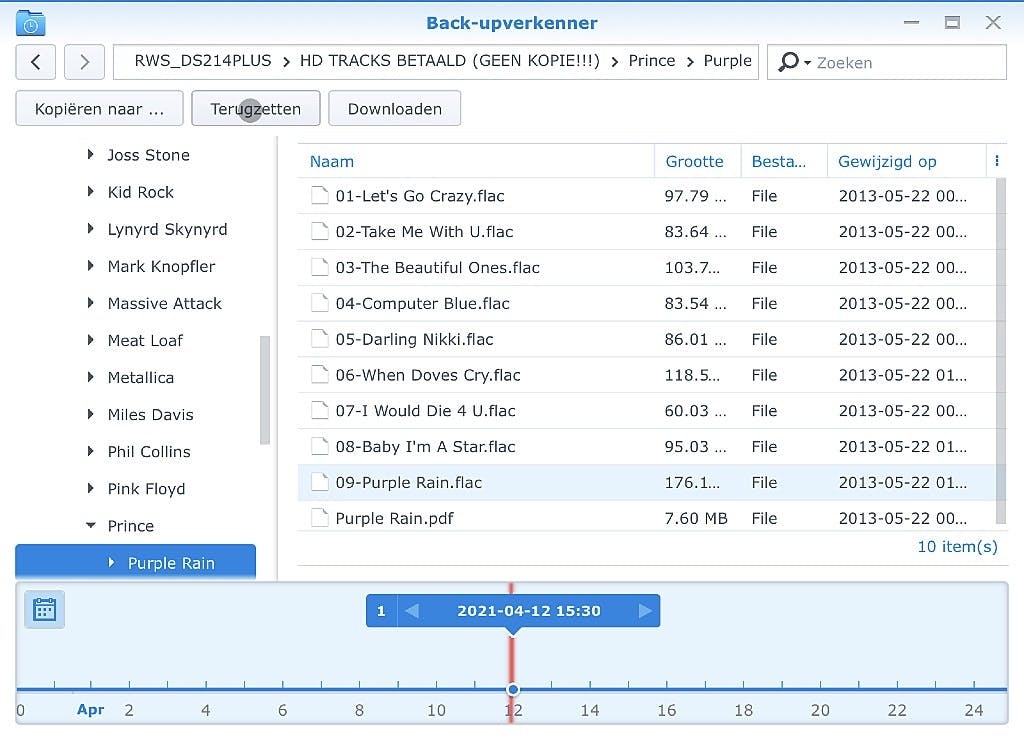This screenshot has height=740, width=1024.
Task: Click file icon of 06-When Doves Cry.flac
Action: click(x=319, y=374)
